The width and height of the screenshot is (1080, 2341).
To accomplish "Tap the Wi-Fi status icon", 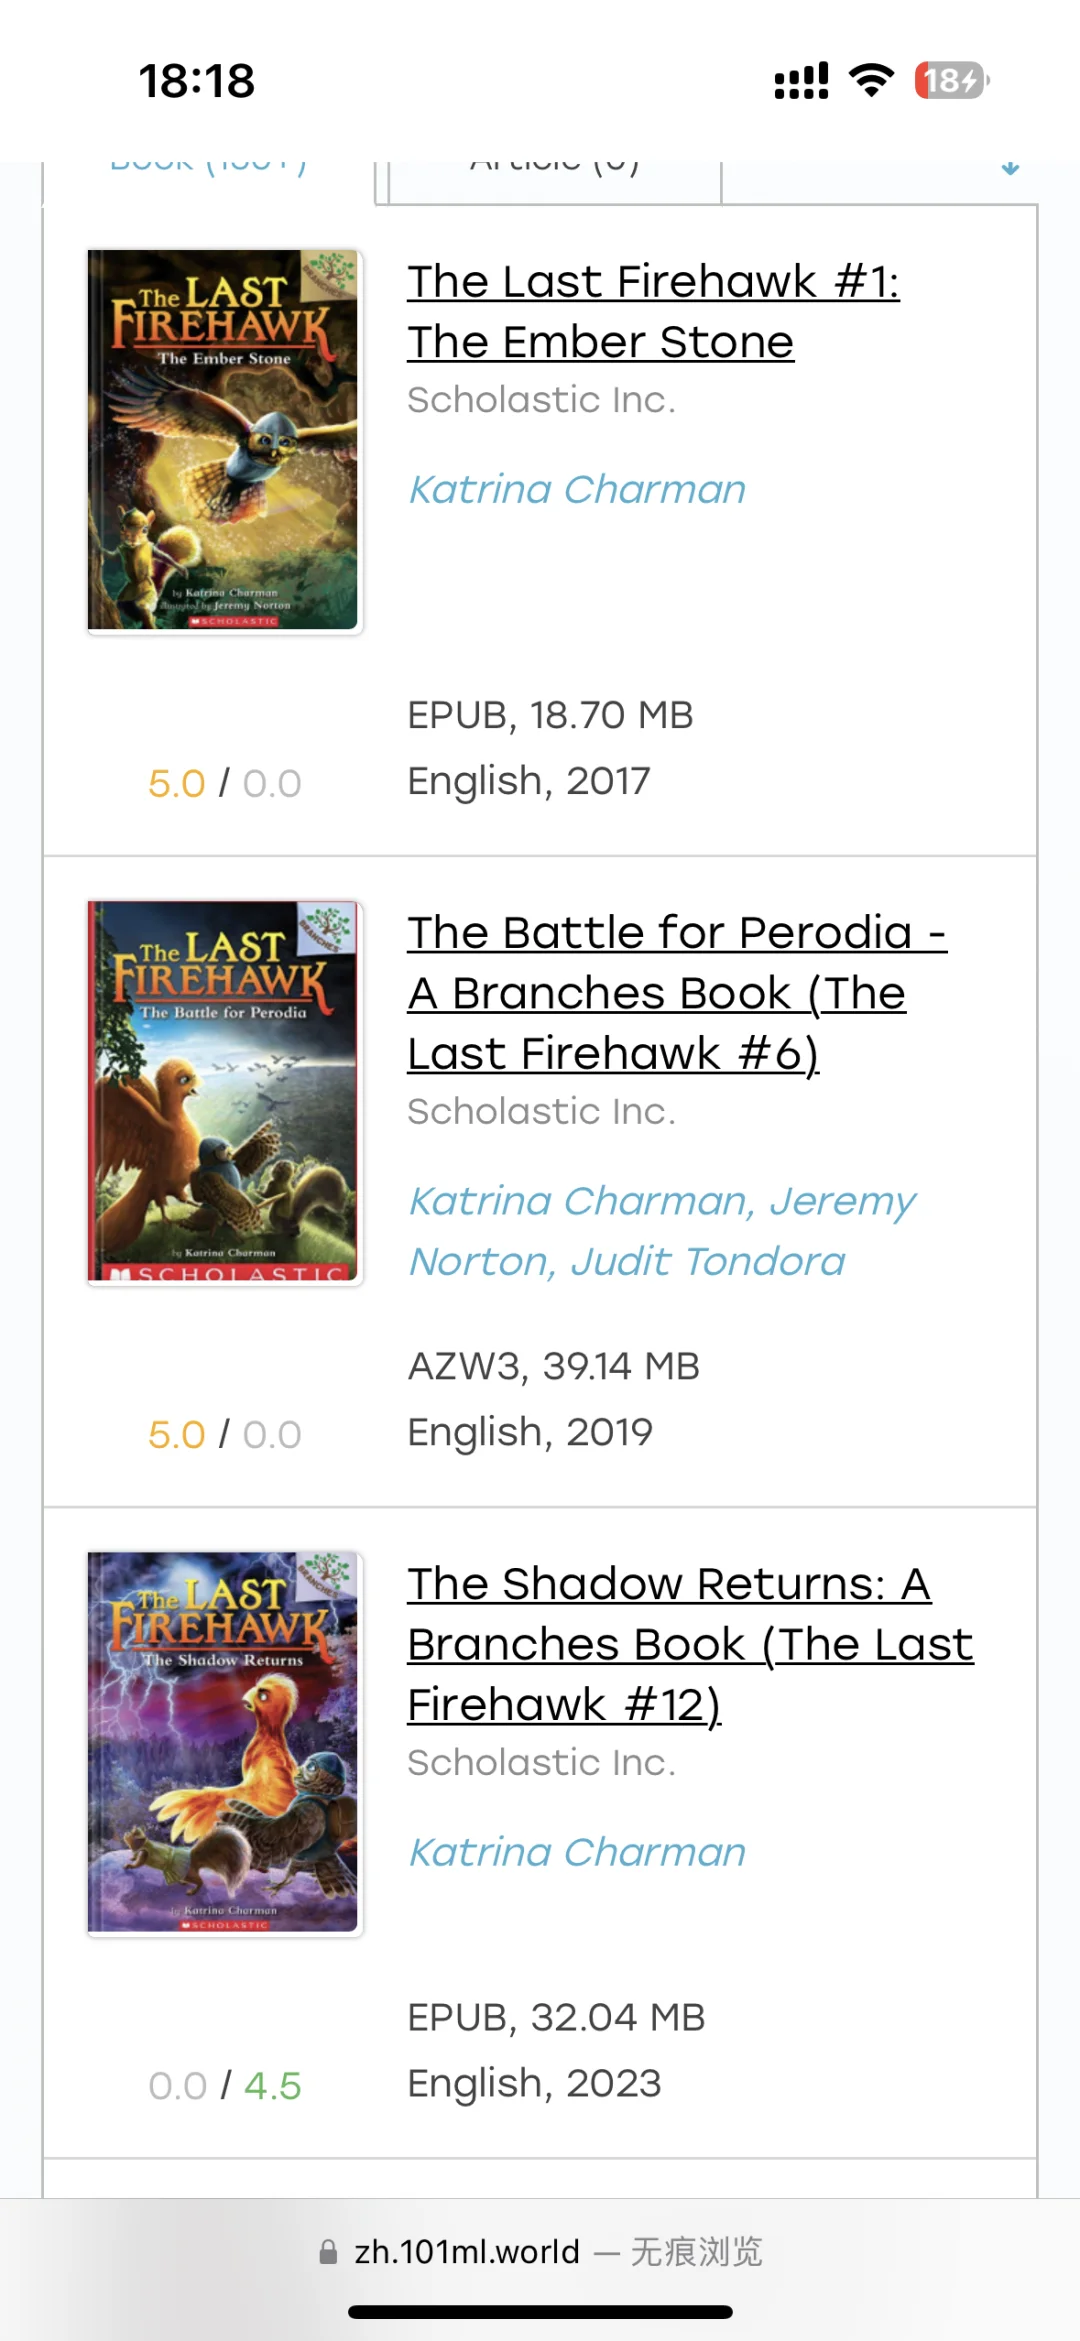I will click(x=871, y=80).
